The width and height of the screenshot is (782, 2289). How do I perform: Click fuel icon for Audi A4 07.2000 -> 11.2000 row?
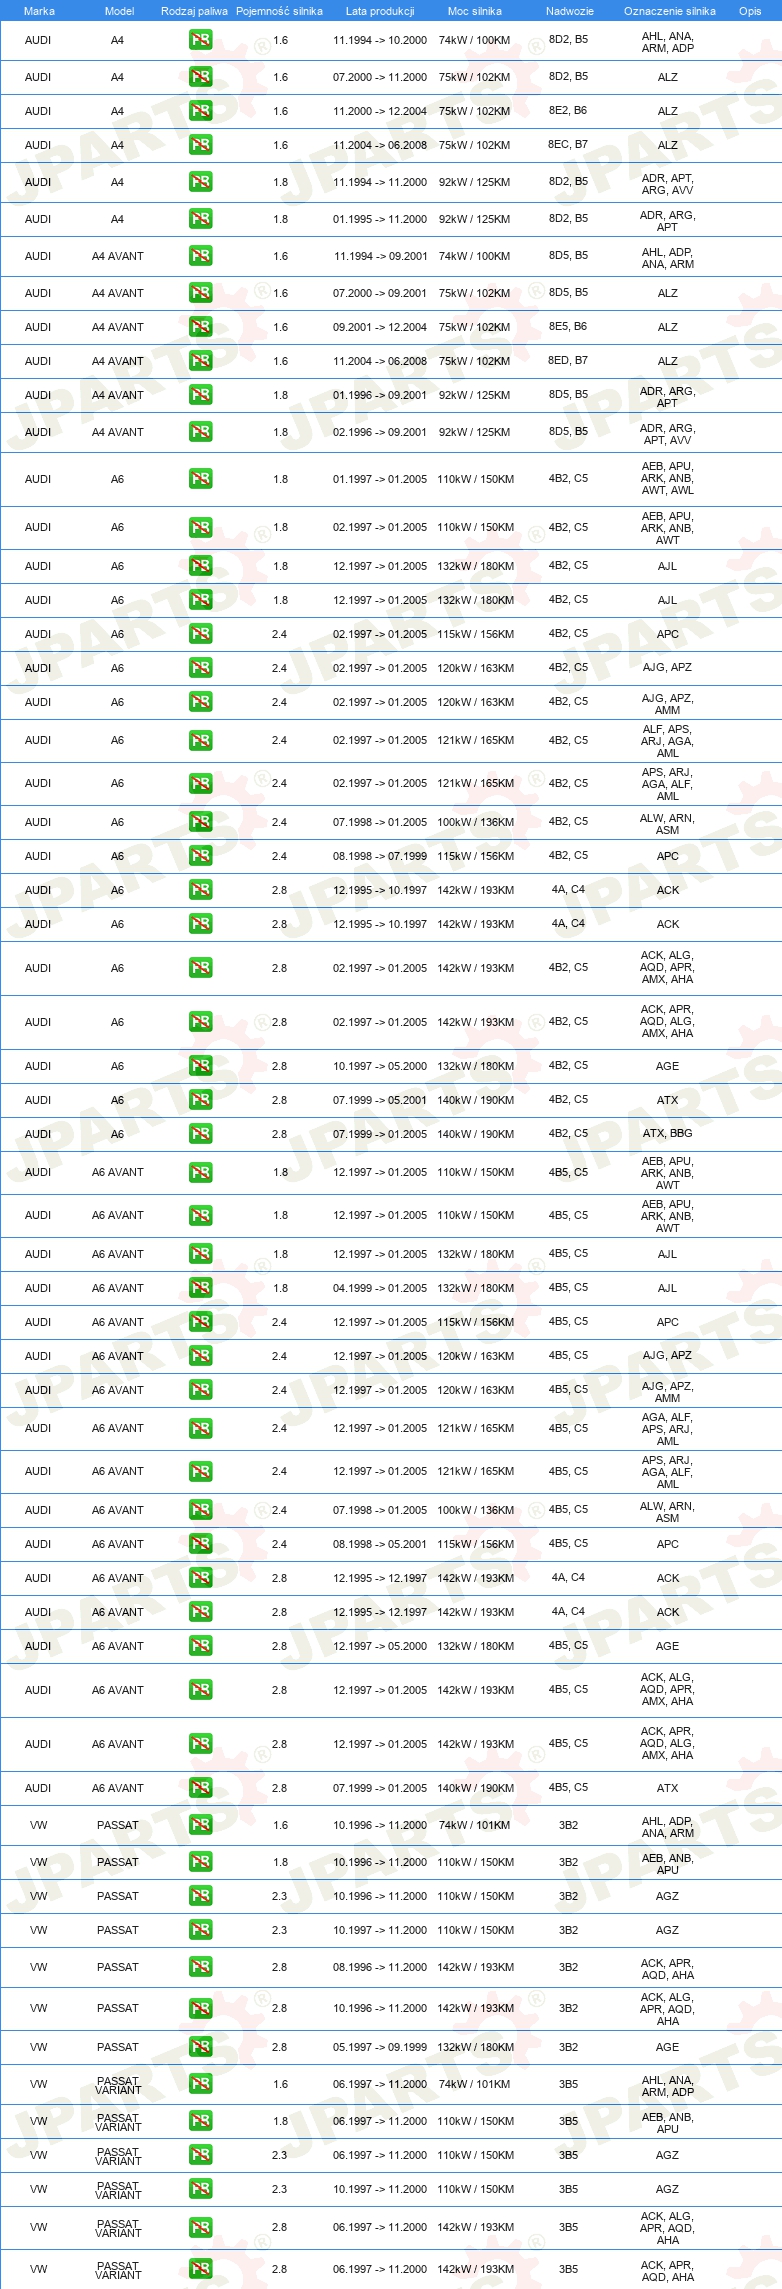point(200,77)
